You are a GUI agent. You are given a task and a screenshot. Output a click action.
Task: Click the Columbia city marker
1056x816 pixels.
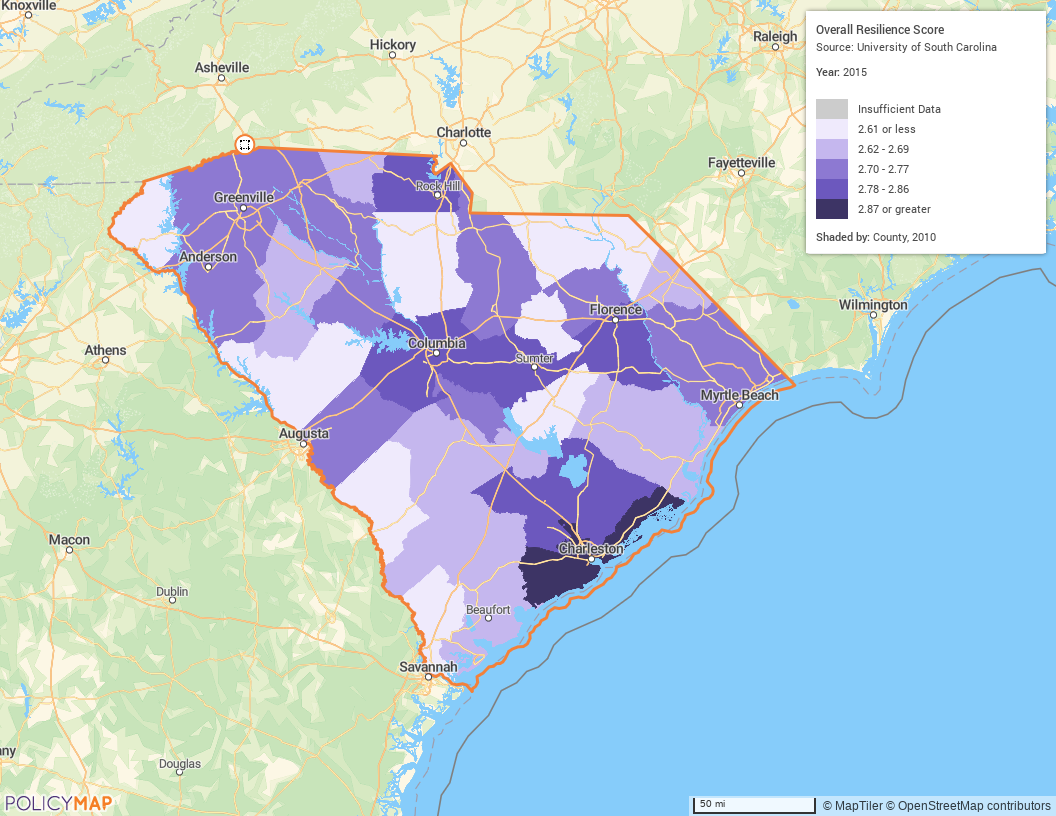(x=436, y=353)
